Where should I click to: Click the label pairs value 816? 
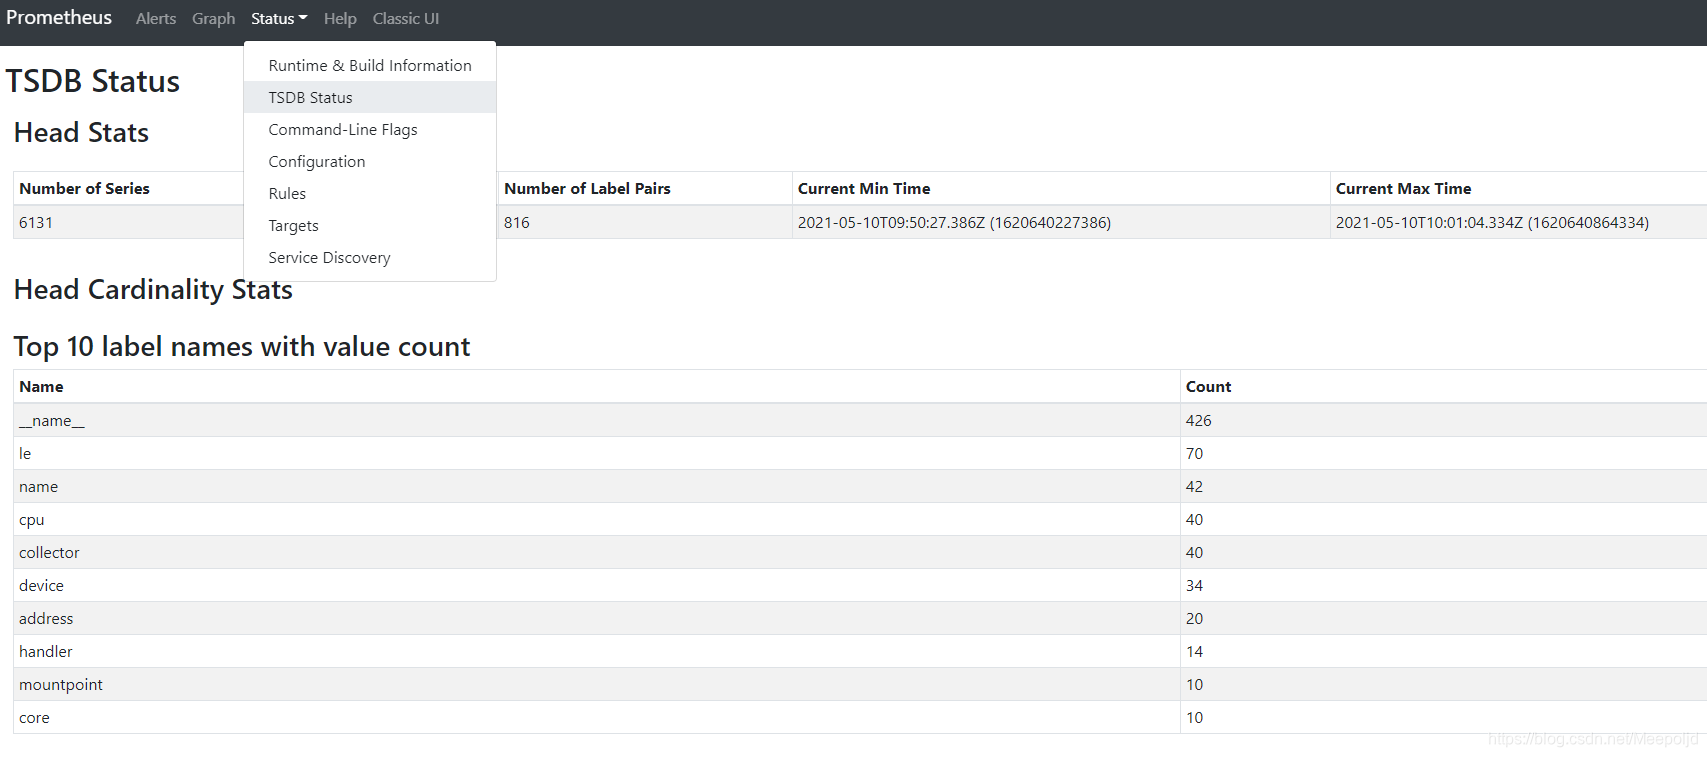tap(517, 222)
